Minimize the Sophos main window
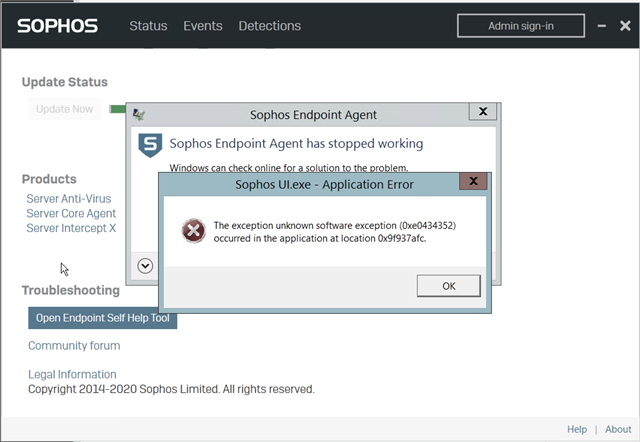The height and width of the screenshot is (442, 640). click(x=602, y=26)
